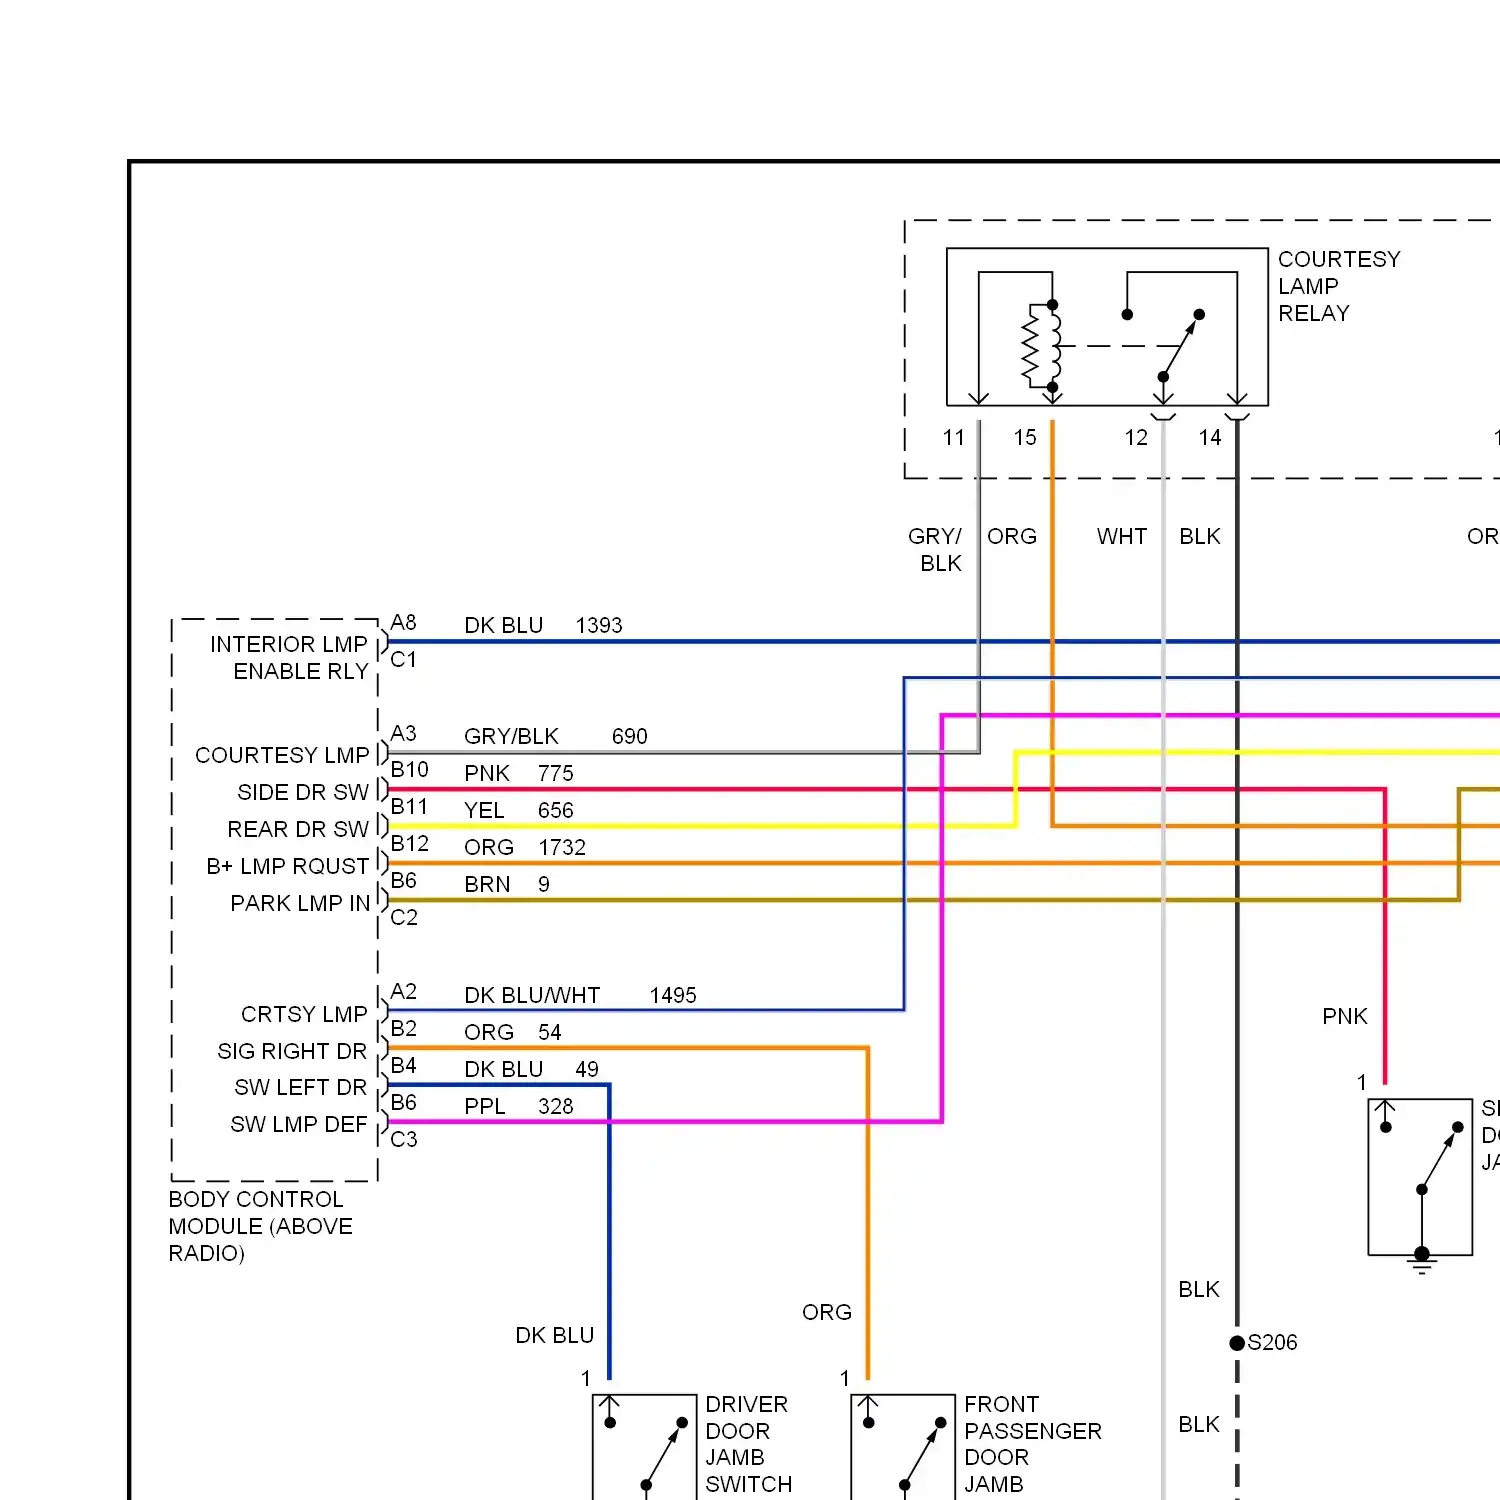This screenshot has height=1500, width=1500.
Task: Click the ORG 54 wire label
Action: point(513,1033)
